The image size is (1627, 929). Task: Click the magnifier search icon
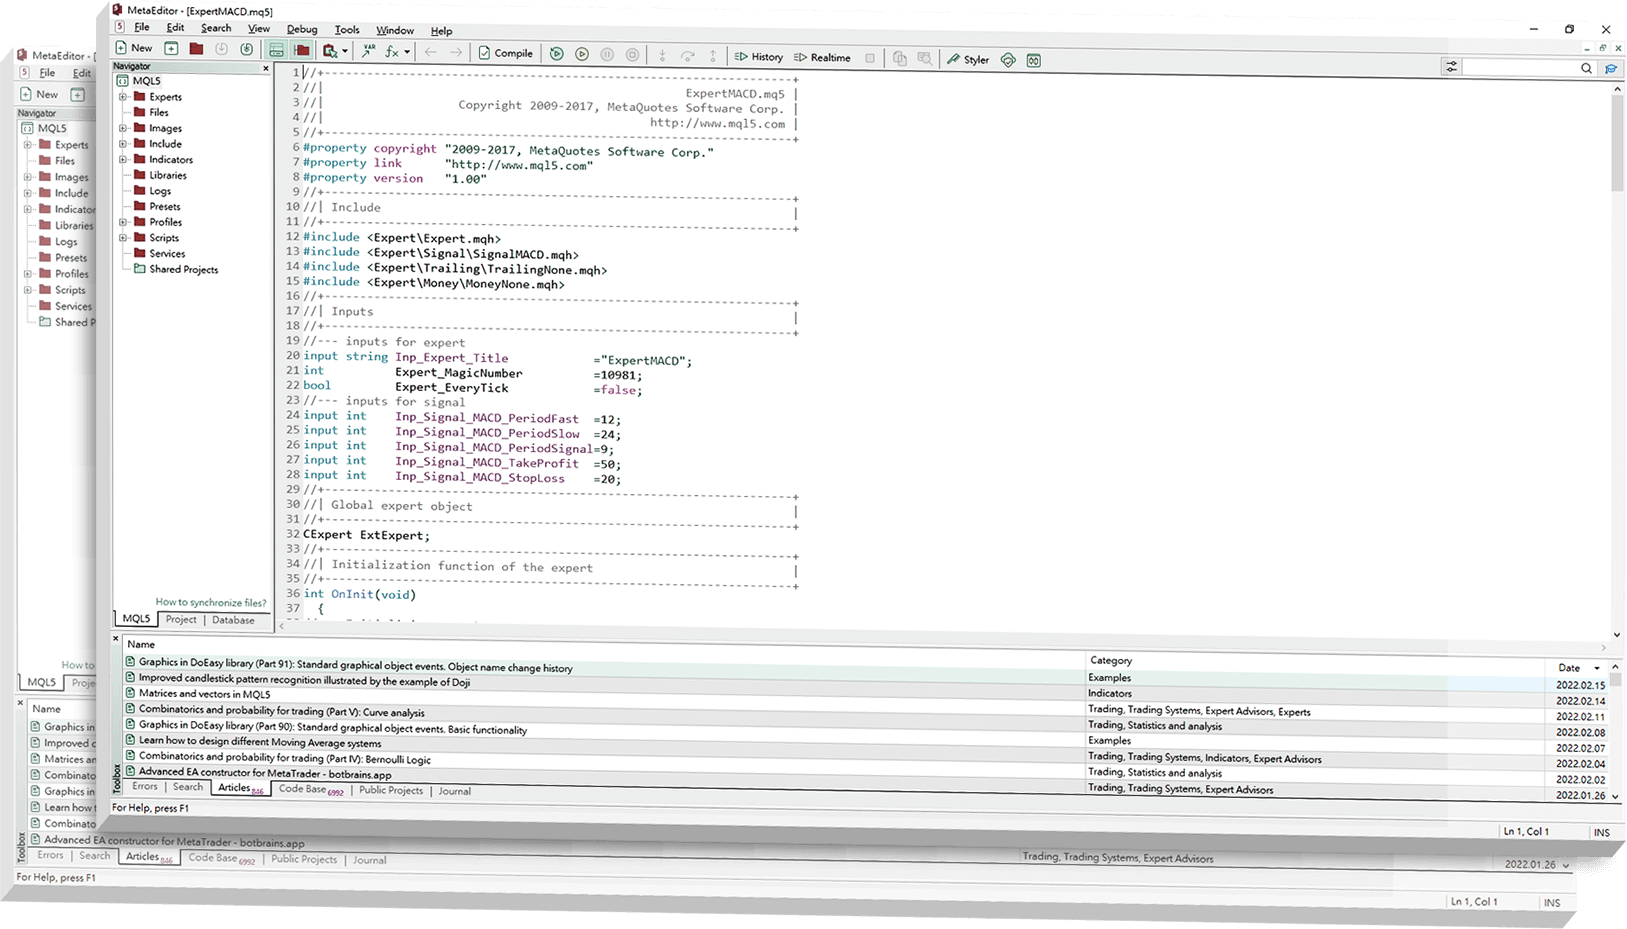click(1586, 68)
